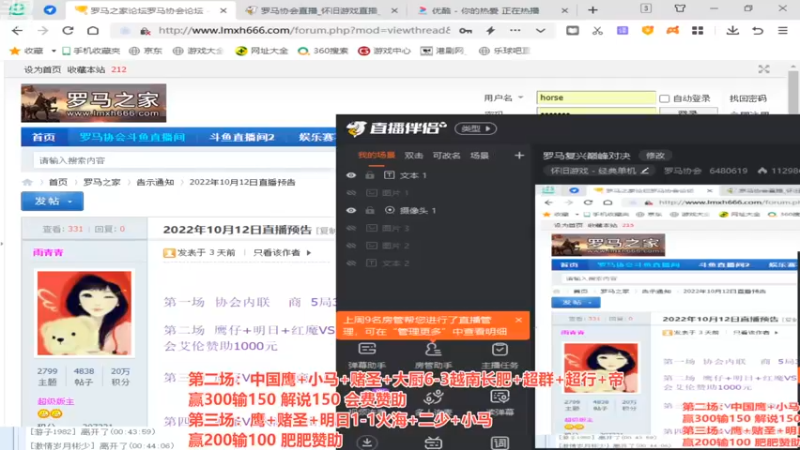Viewport: 800px width, 450px height.
Task: Click the edit pencil next to 怀旧游戏 category
Action: point(645,171)
